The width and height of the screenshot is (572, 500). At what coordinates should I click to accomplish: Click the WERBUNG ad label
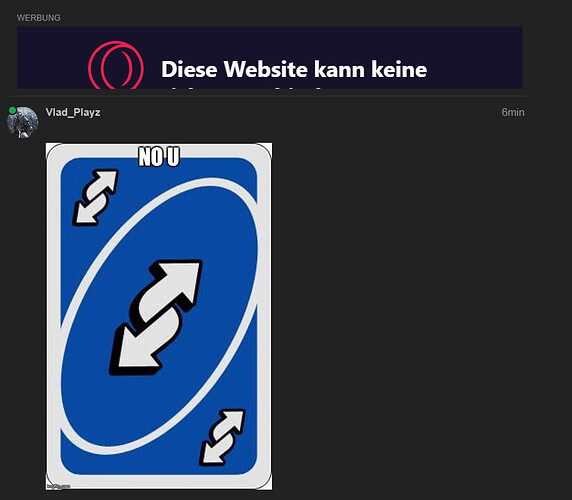click(x=39, y=18)
